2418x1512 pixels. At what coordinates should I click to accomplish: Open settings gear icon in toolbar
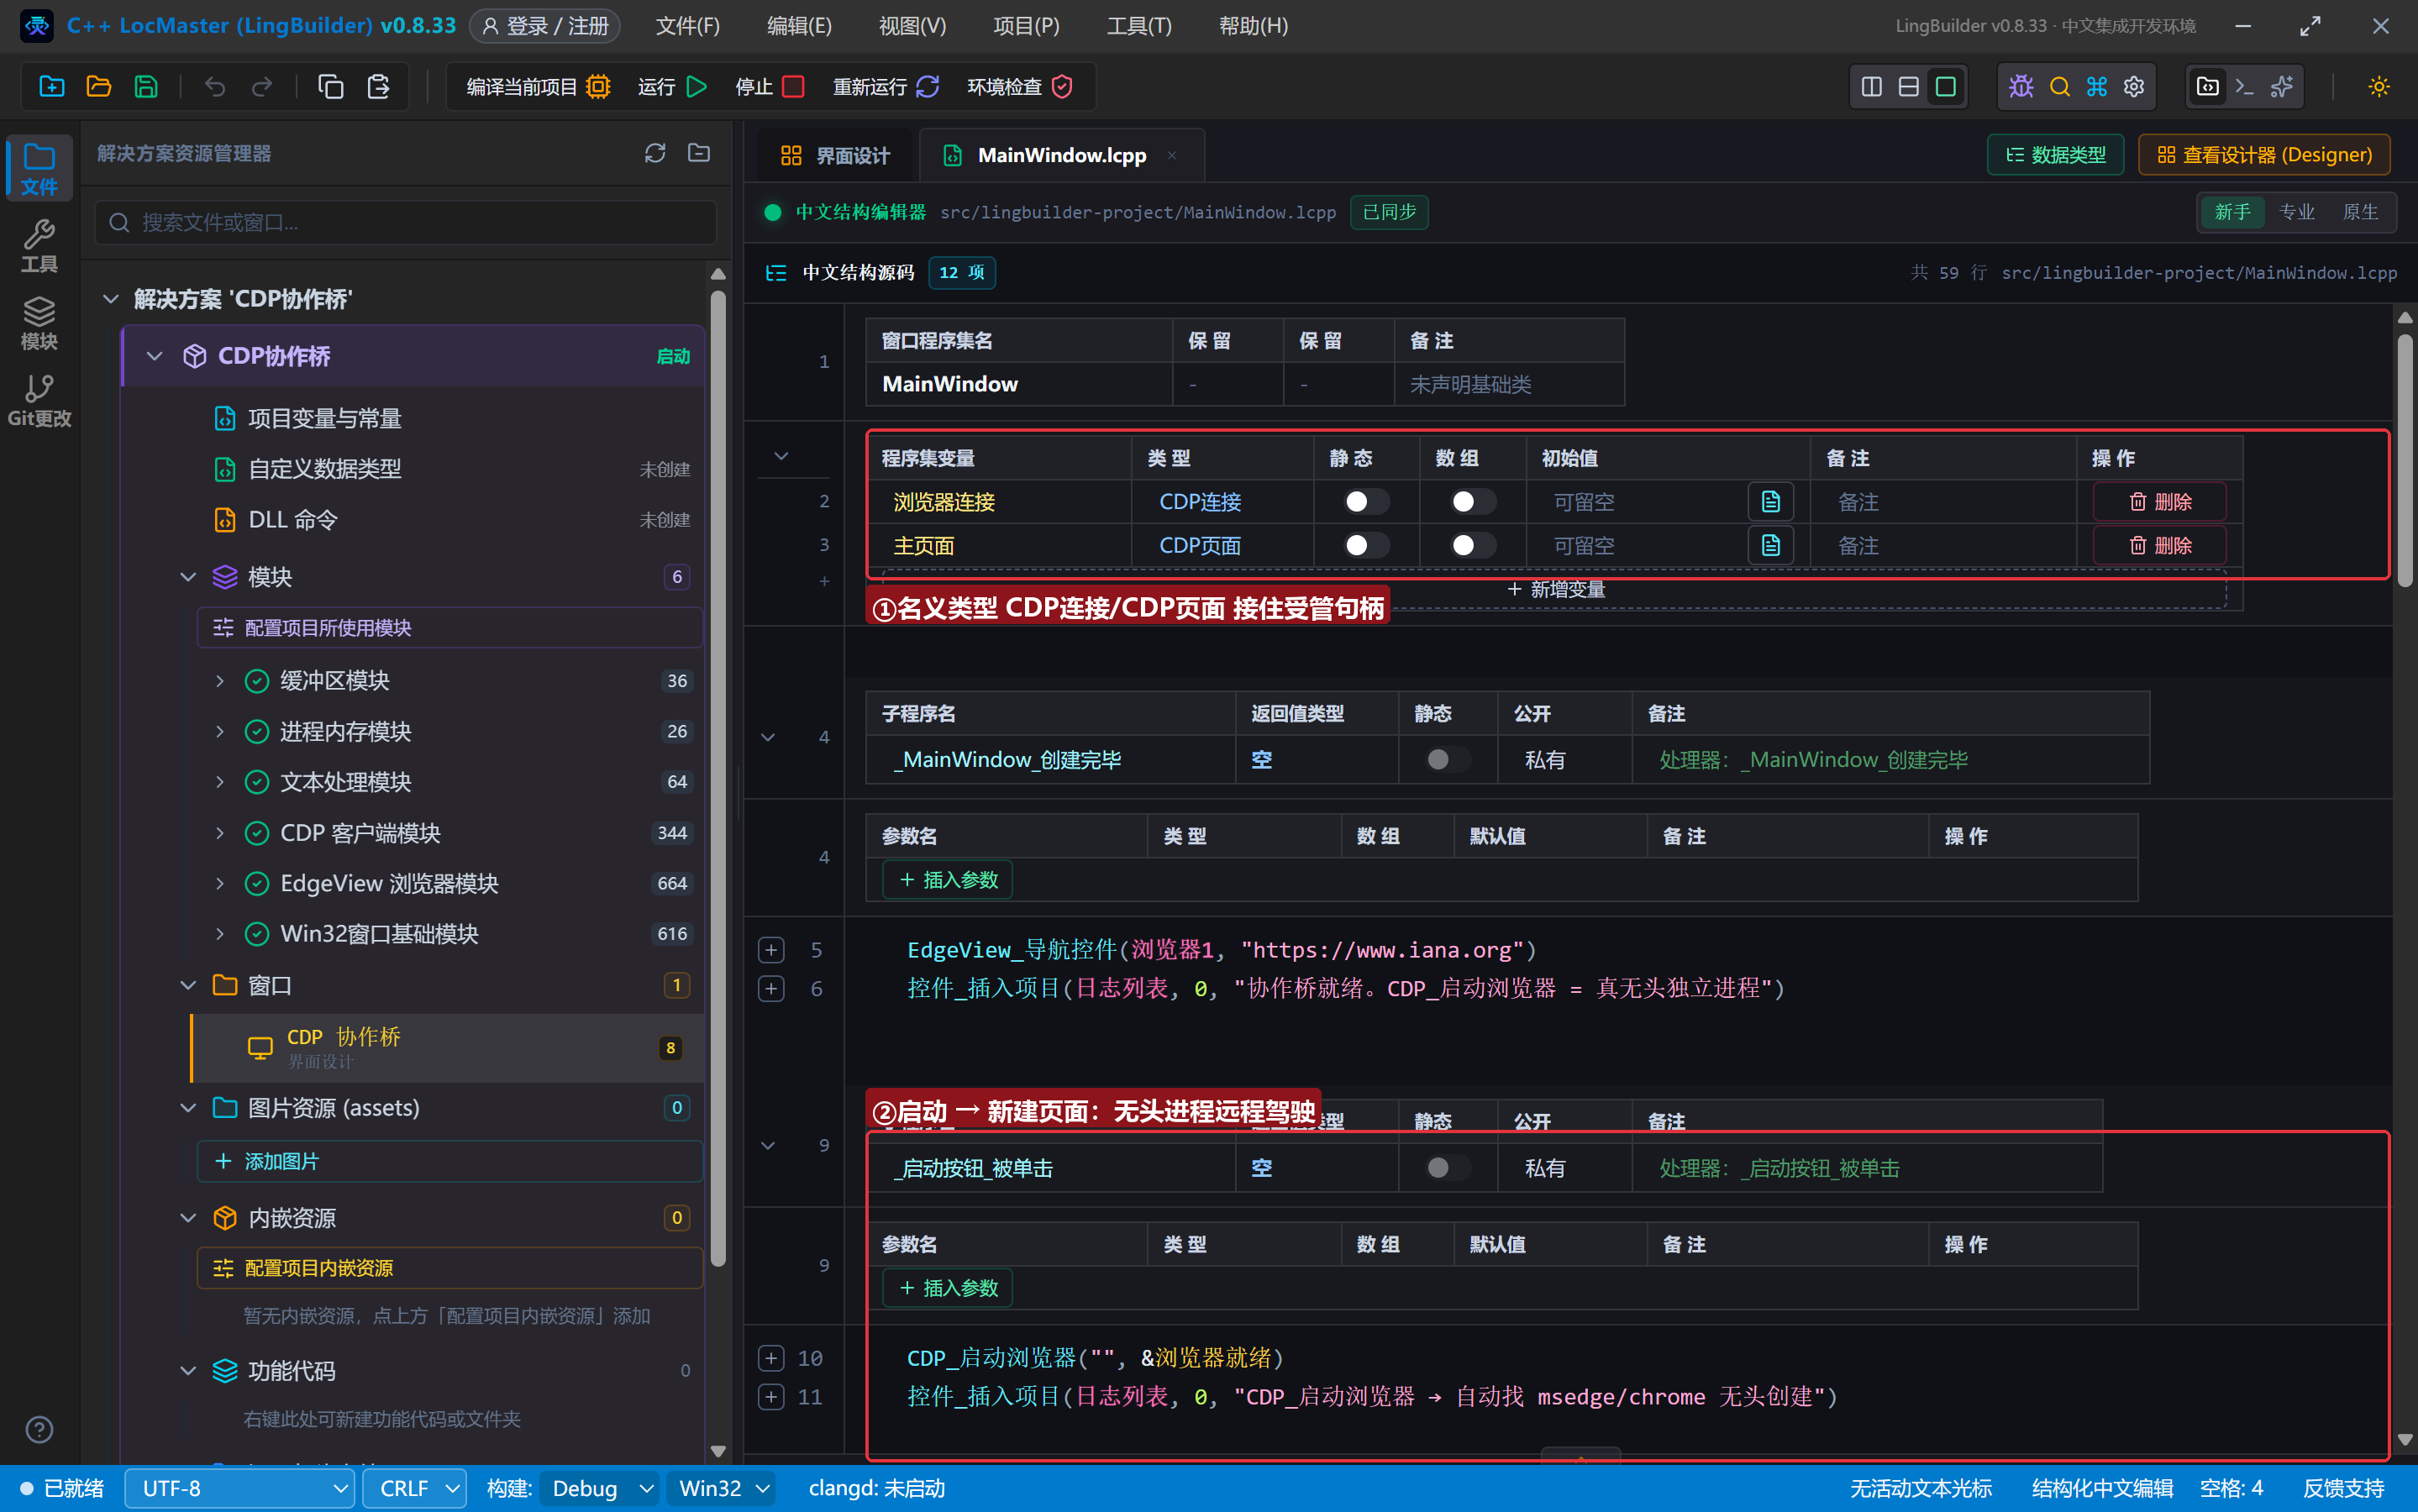[x=2134, y=87]
